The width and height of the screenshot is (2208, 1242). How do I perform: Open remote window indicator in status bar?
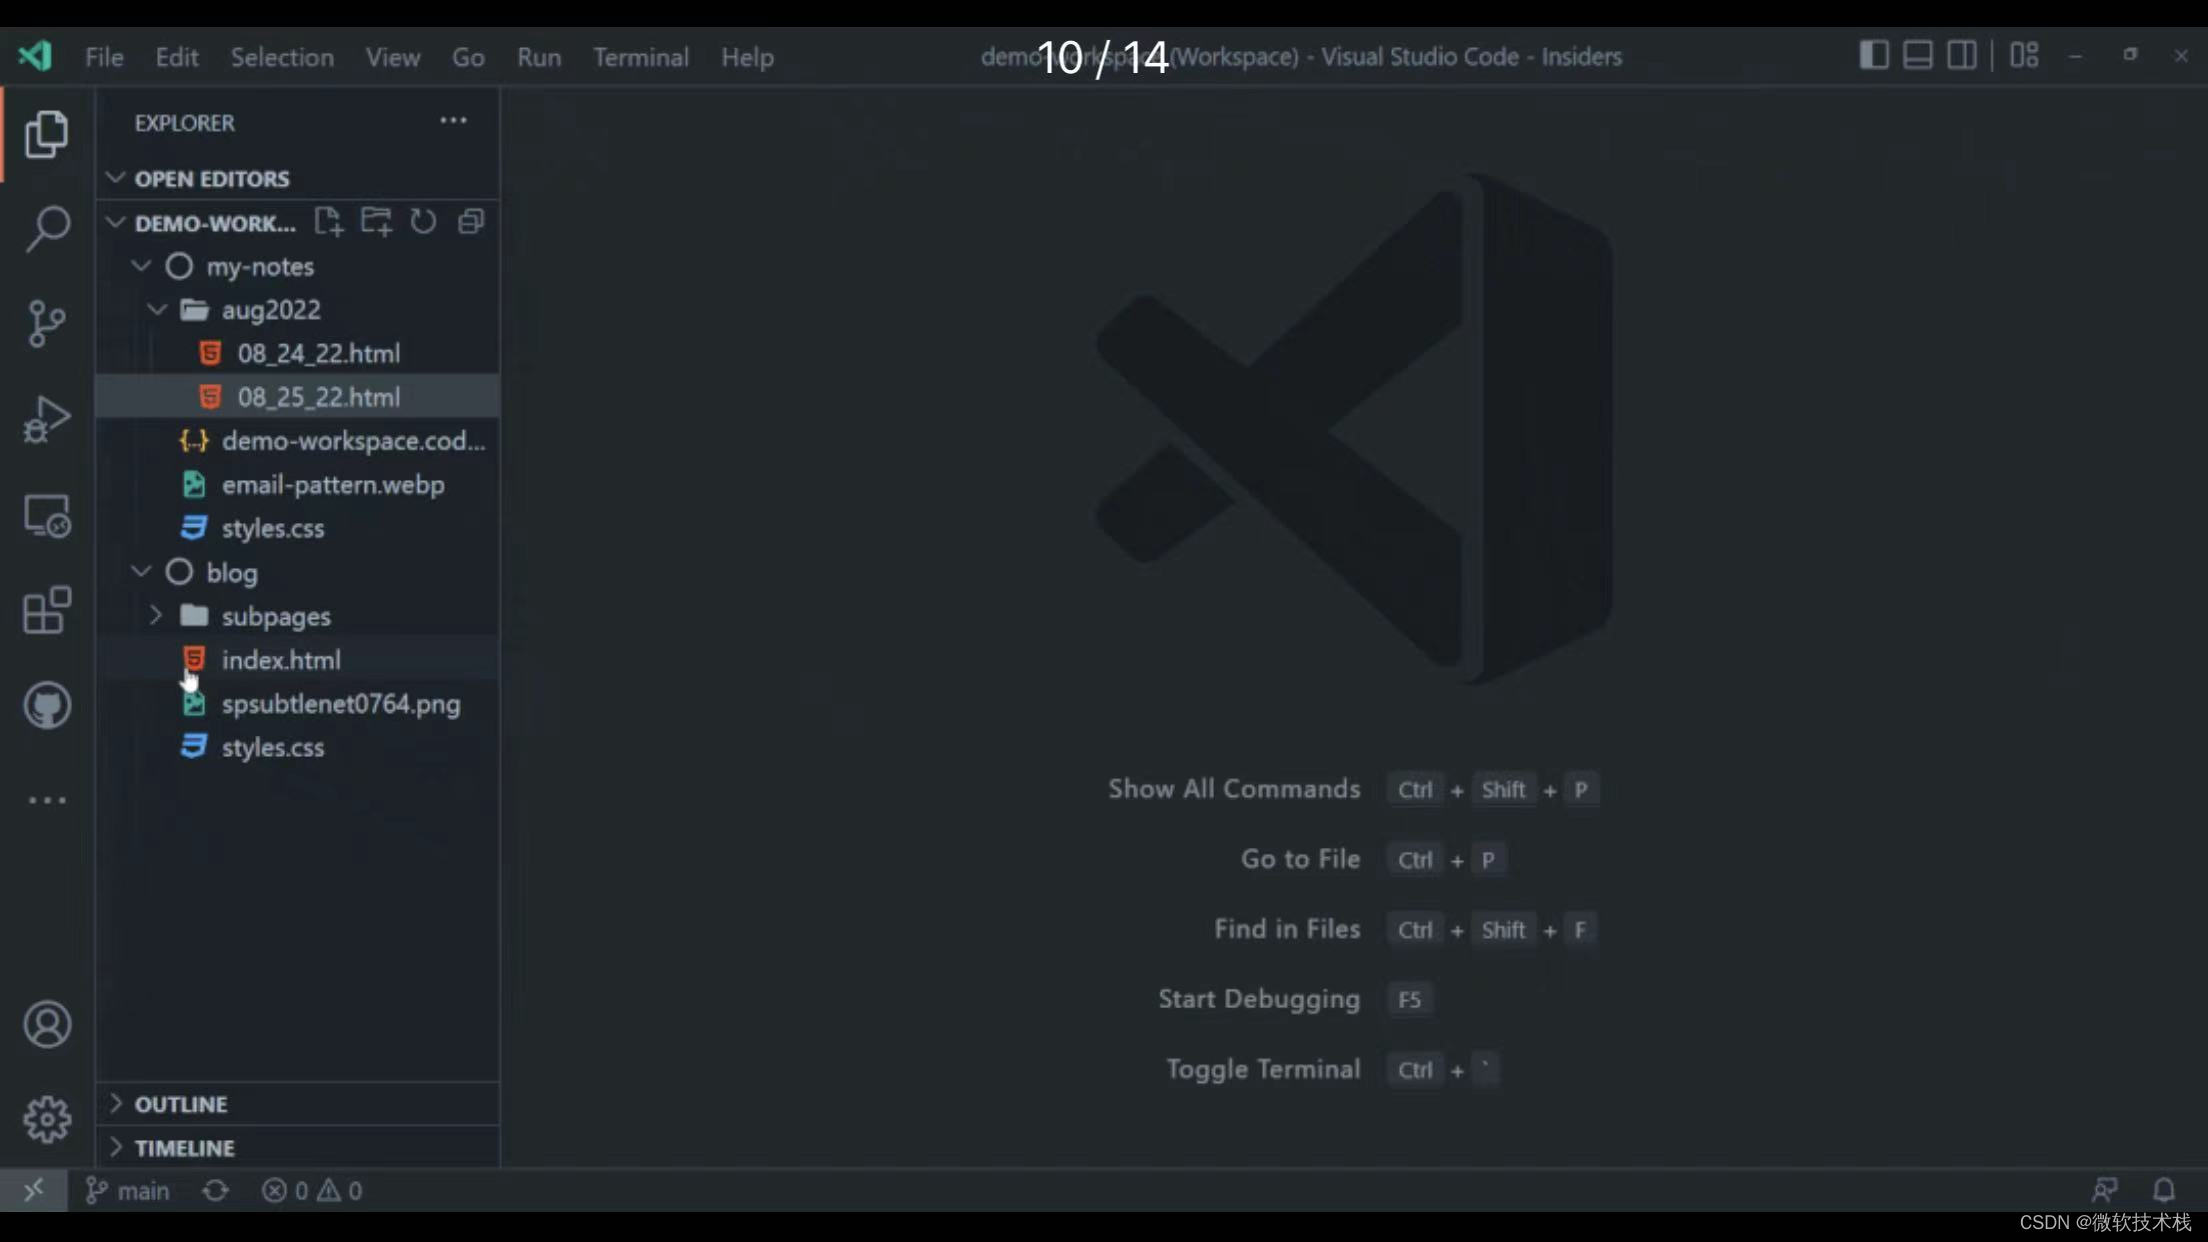[34, 1190]
